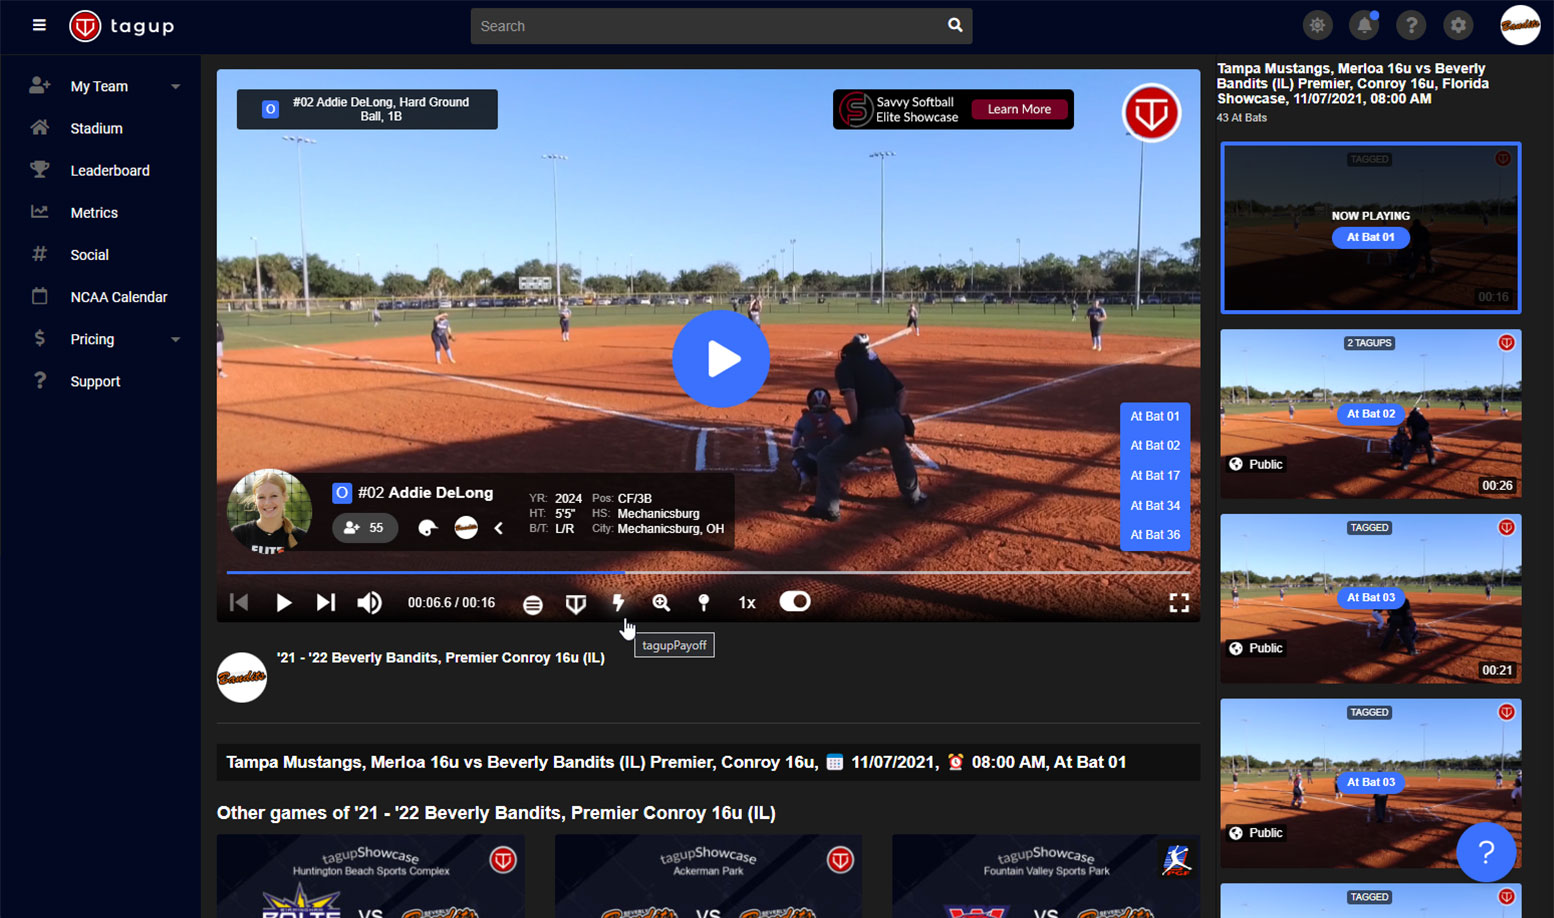Toggle the playlist lines icon in player controls
1554x918 pixels.
click(x=533, y=603)
